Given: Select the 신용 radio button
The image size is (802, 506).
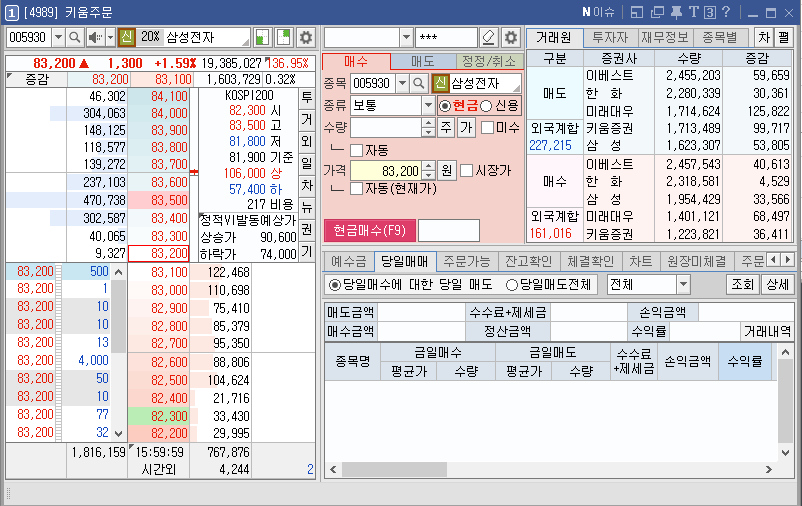Looking at the screenshot, I should click(486, 106).
